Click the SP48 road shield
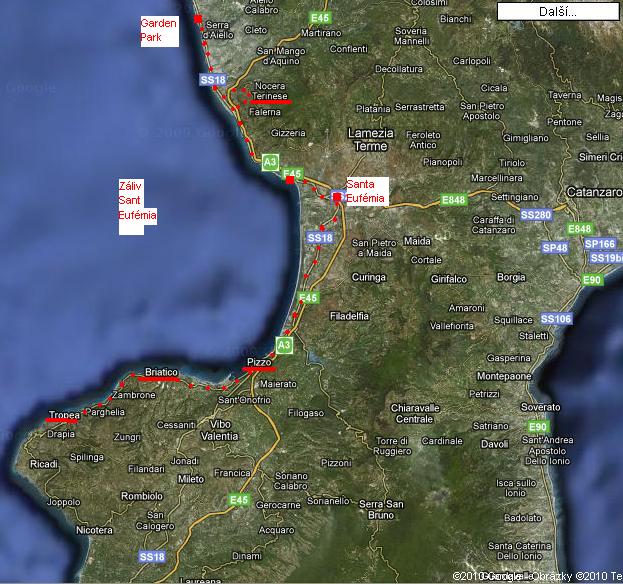 coord(554,247)
